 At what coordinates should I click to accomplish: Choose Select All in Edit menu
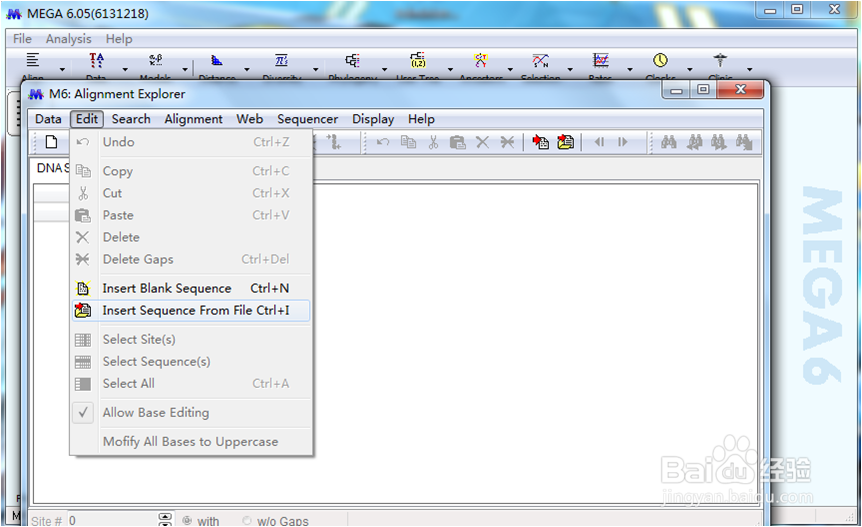[x=191, y=384]
